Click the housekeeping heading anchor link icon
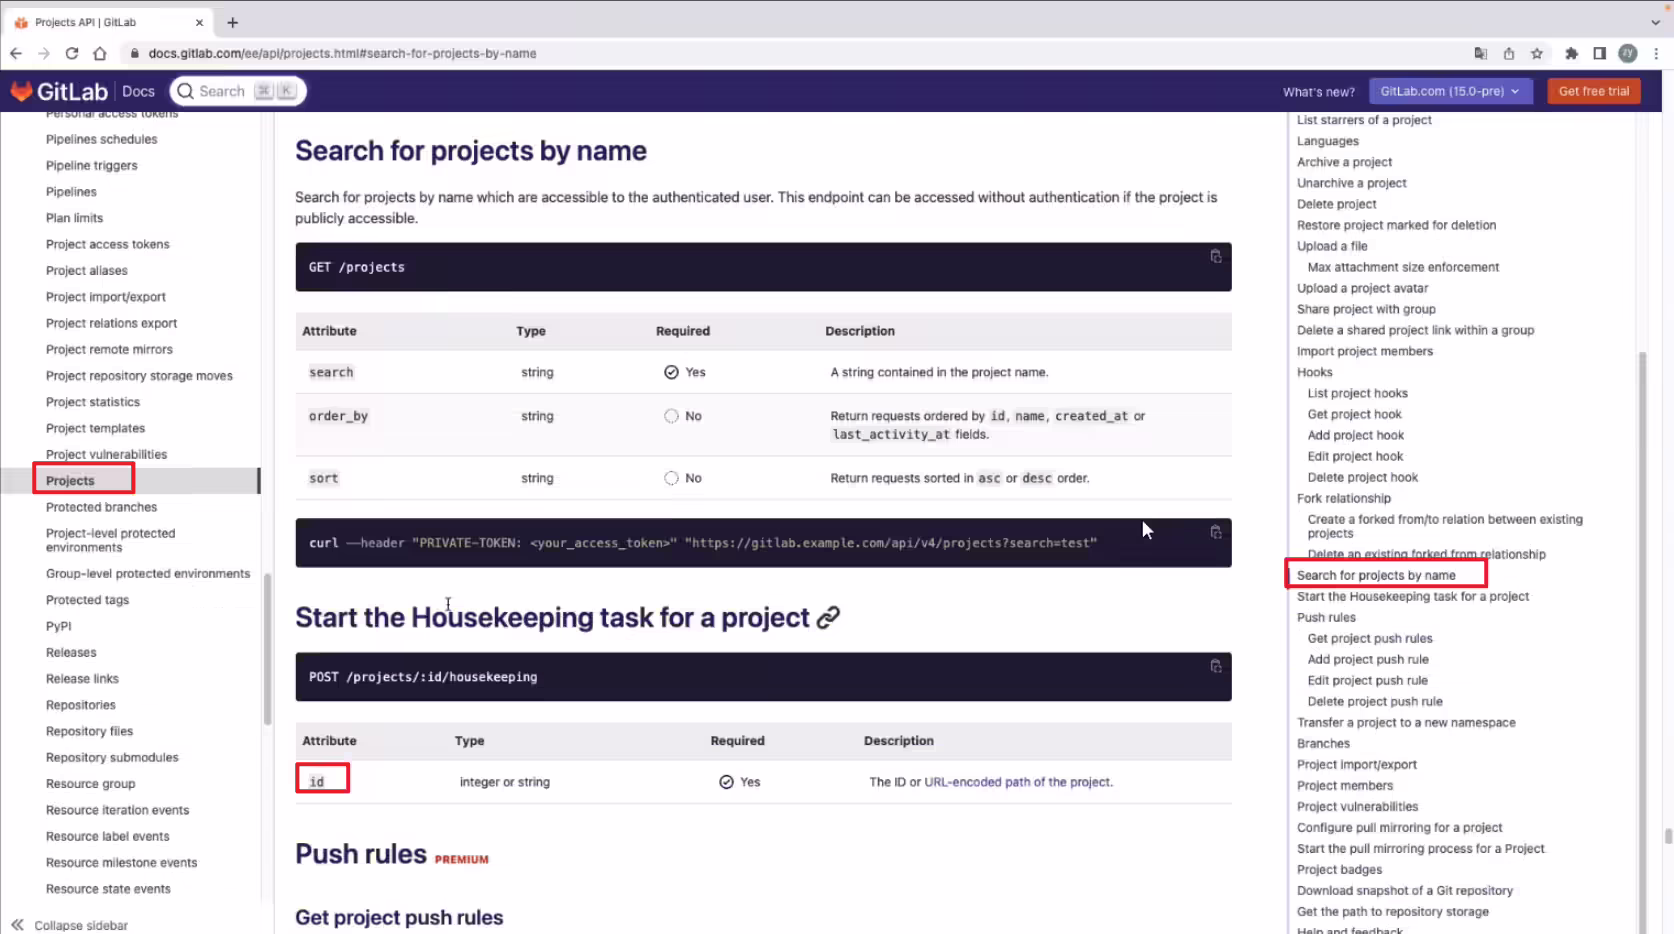The height and width of the screenshot is (934, 1674). coord(828,618)
